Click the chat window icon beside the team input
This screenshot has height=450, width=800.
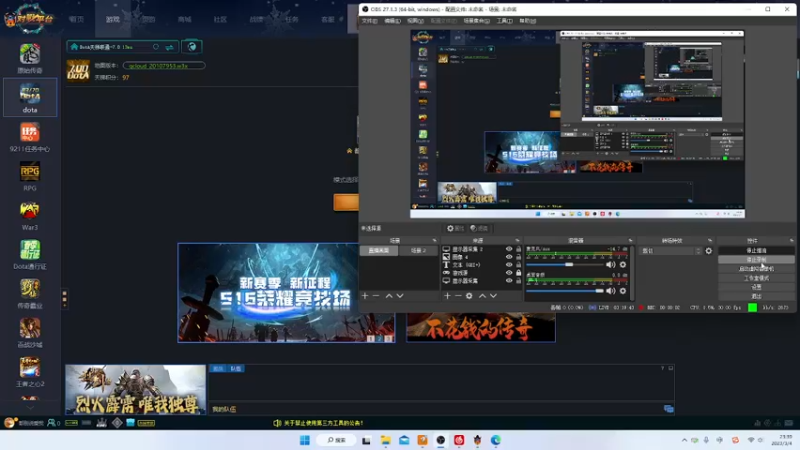tap(668, 409)
